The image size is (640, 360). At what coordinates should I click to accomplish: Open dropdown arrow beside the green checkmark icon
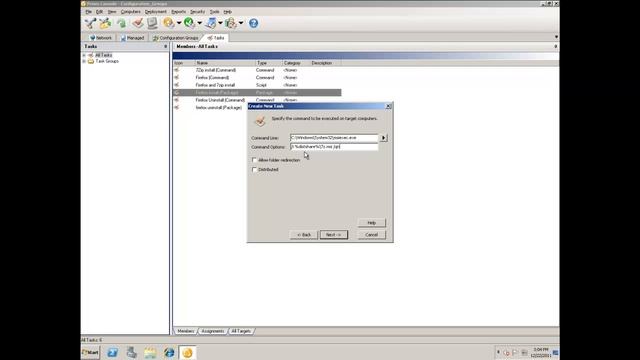click(200, 23)
